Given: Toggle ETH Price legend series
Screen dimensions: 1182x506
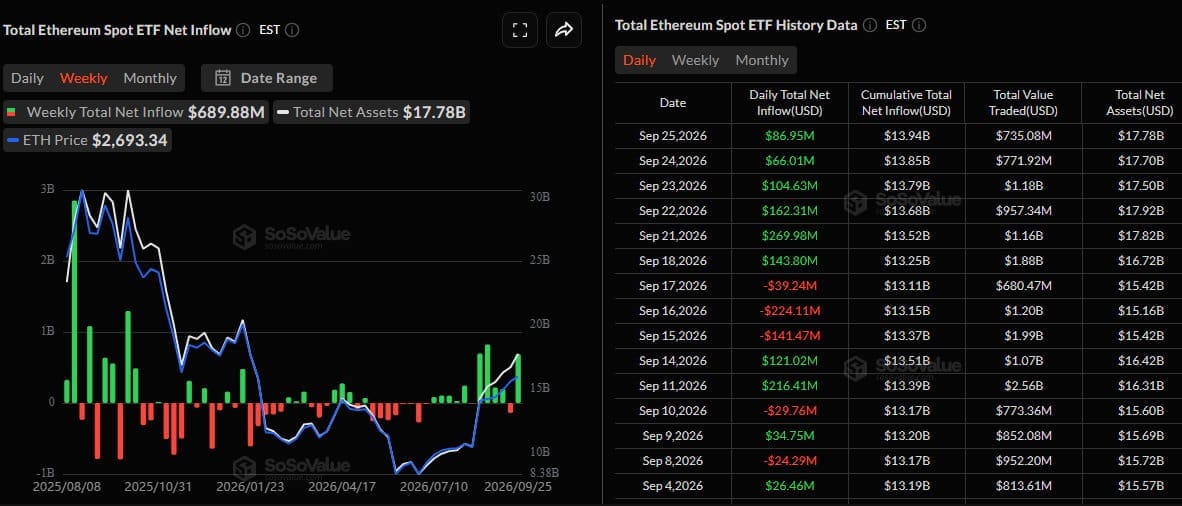Looking at the screenshot, I should pos(87,140).
